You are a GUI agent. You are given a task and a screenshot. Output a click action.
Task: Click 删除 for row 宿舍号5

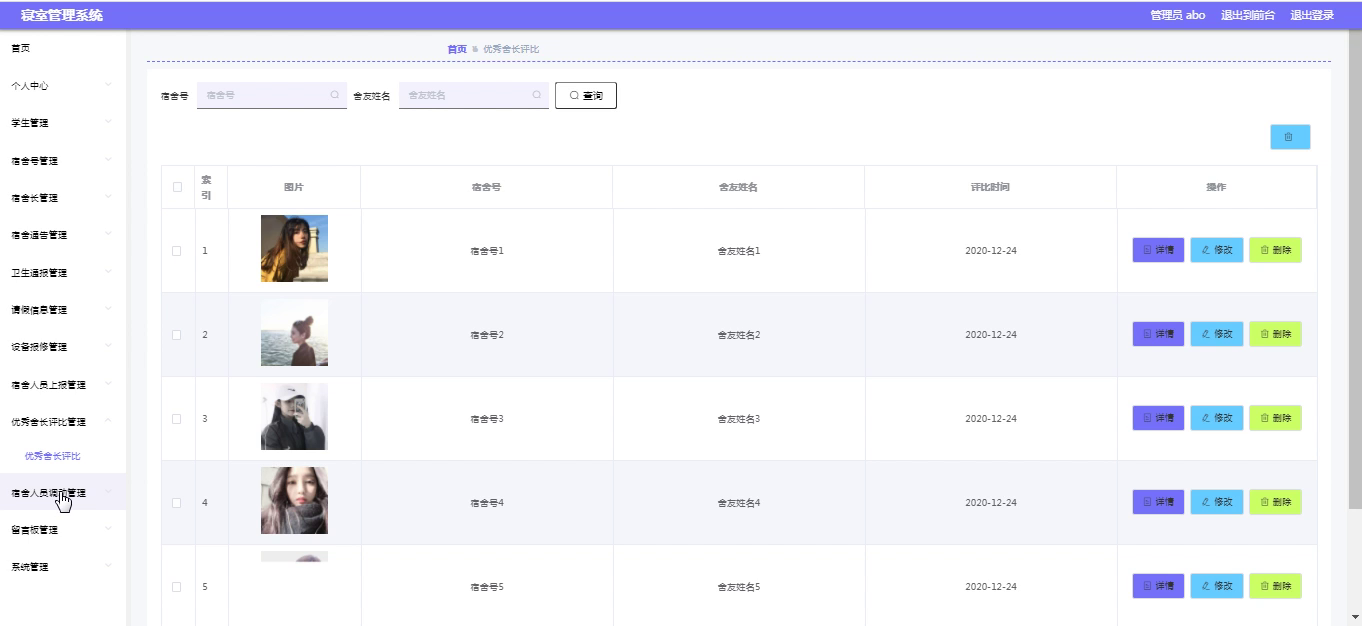tap(1276, 586)
